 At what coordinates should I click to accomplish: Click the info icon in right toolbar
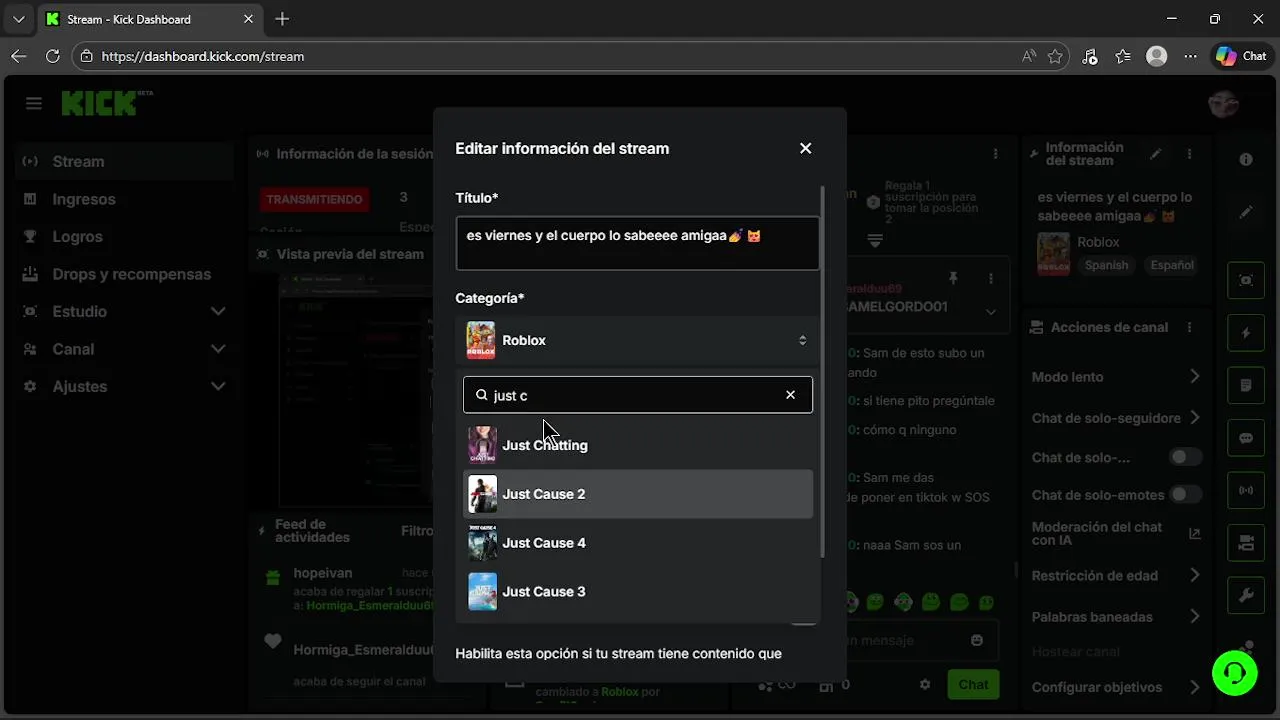1246,160
